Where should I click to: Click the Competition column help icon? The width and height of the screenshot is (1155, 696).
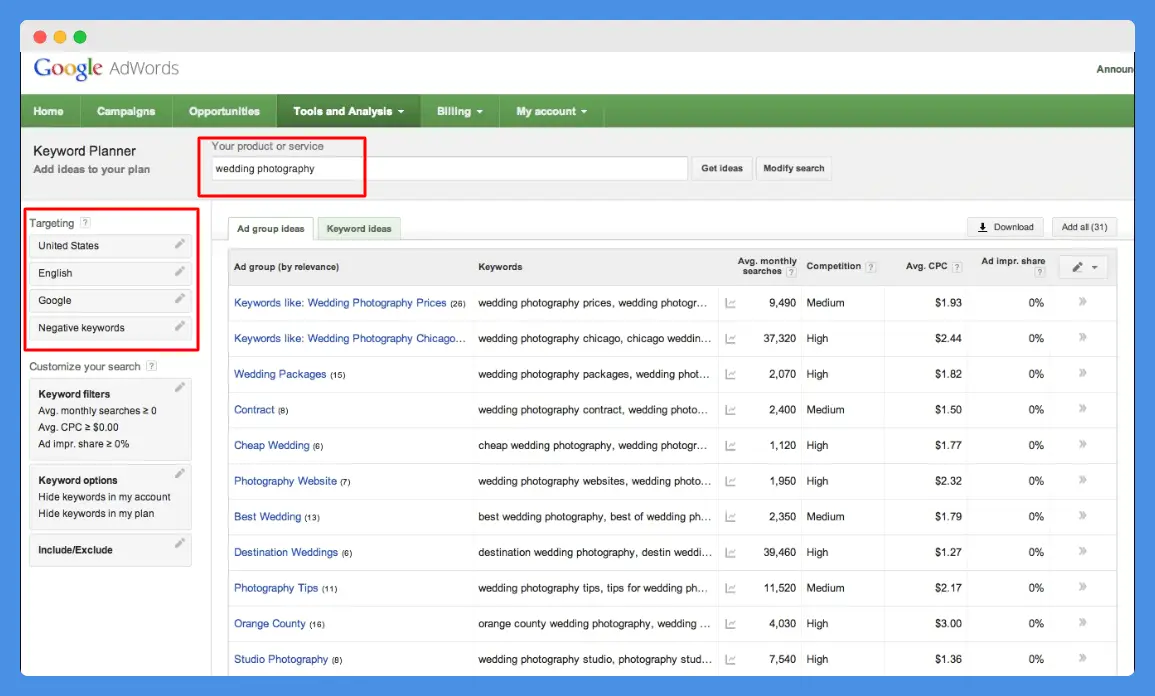(869, 266)
